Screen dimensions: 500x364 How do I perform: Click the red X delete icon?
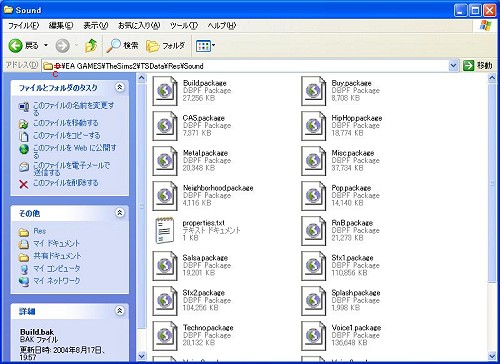(x=24, y=184)
